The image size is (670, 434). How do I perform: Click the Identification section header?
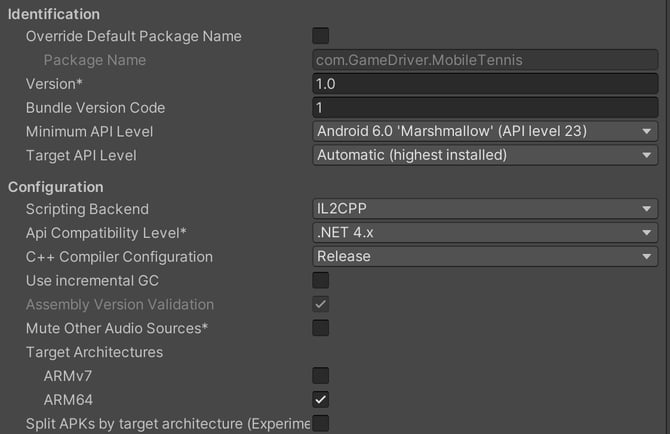coord(54,14)
